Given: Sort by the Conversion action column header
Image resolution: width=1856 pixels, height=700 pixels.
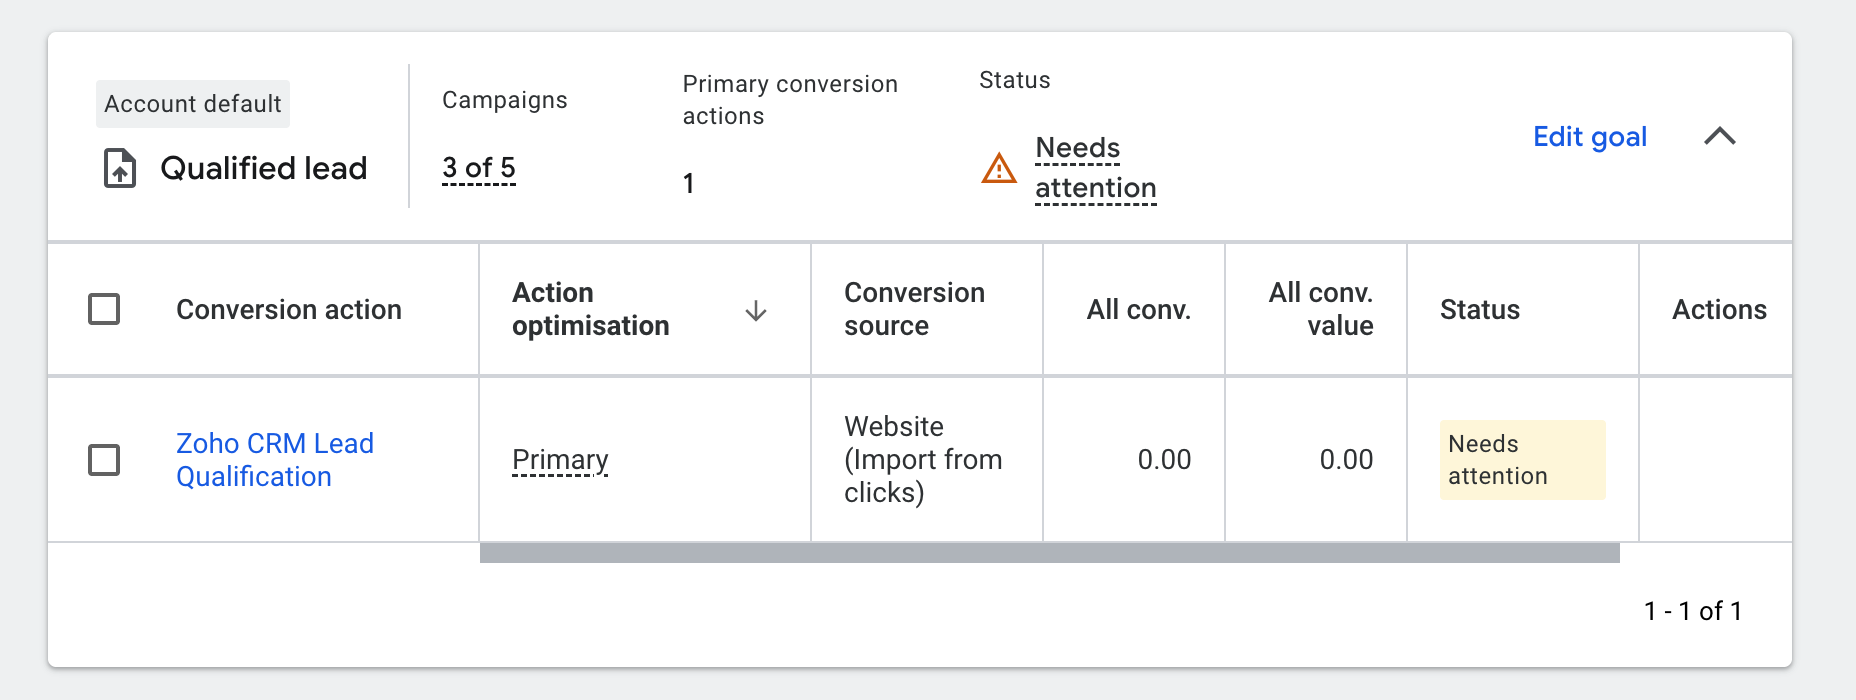Looking at the screenshot, I should tap(289, 310).
